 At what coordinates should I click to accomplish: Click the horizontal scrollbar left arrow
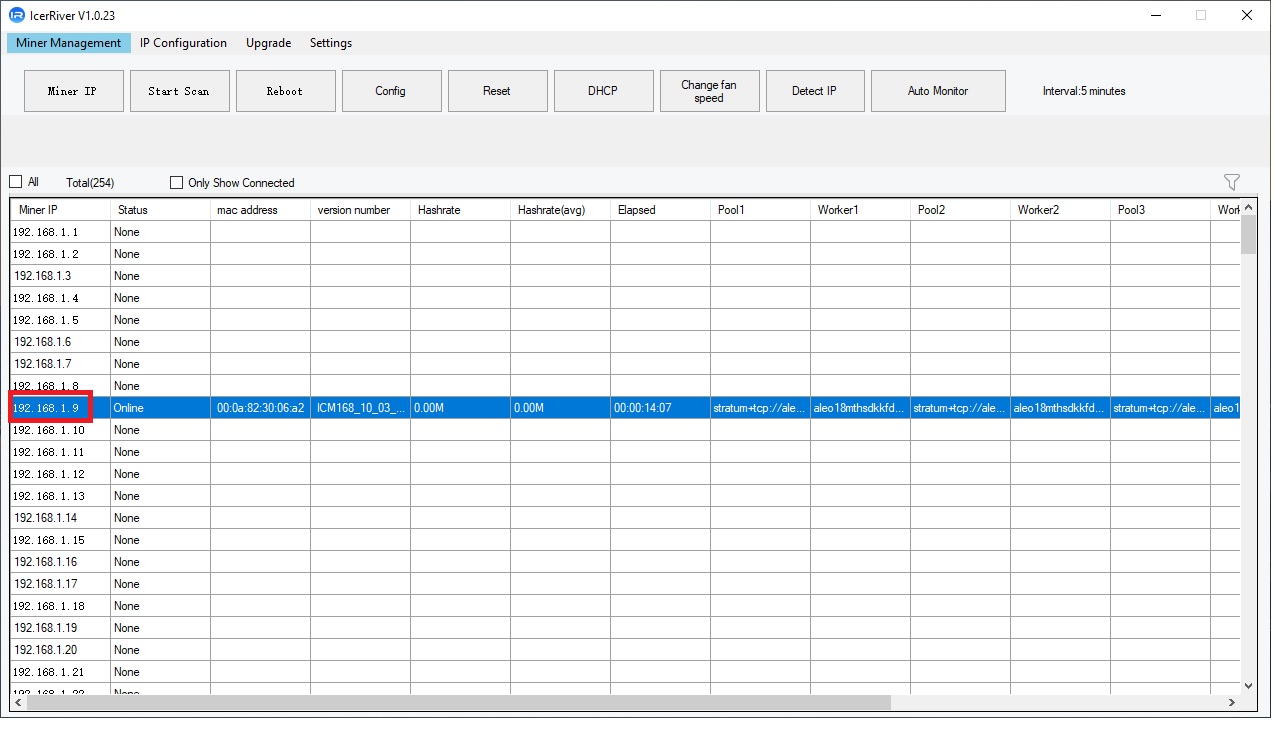pyautogui.click(x=19, y=703)
